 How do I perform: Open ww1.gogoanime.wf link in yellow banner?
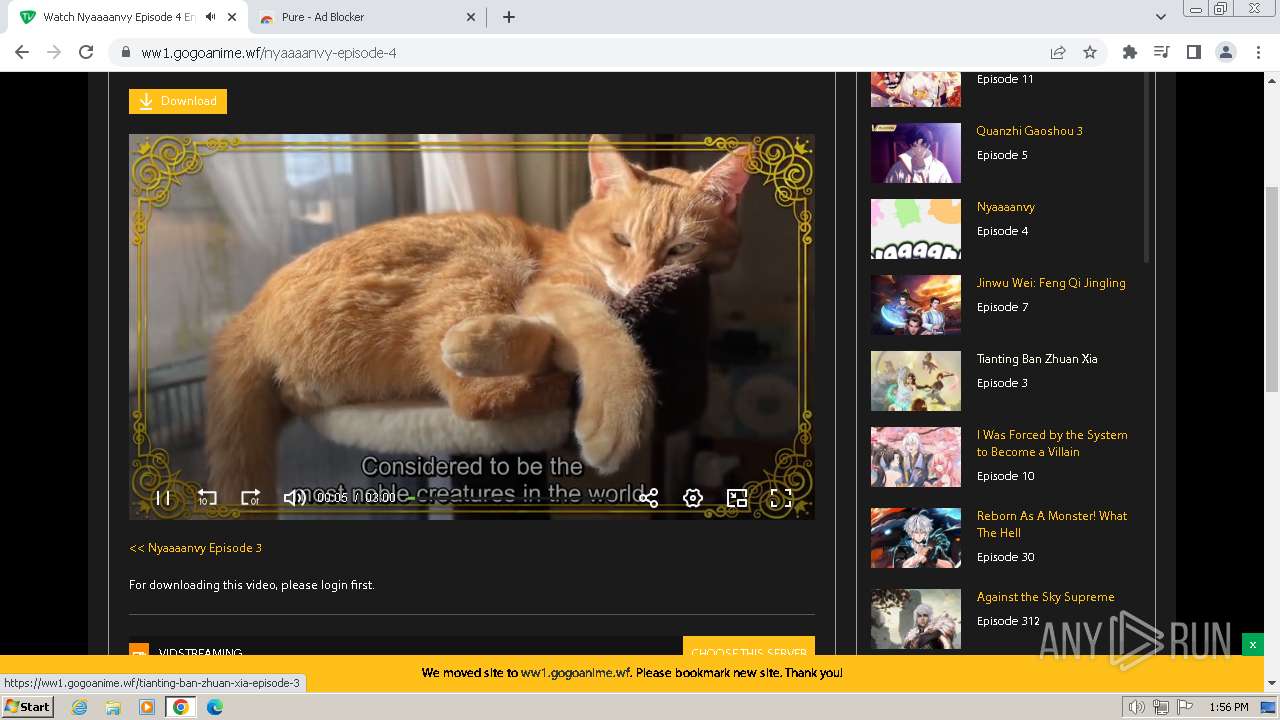click(x=576, y=673)
